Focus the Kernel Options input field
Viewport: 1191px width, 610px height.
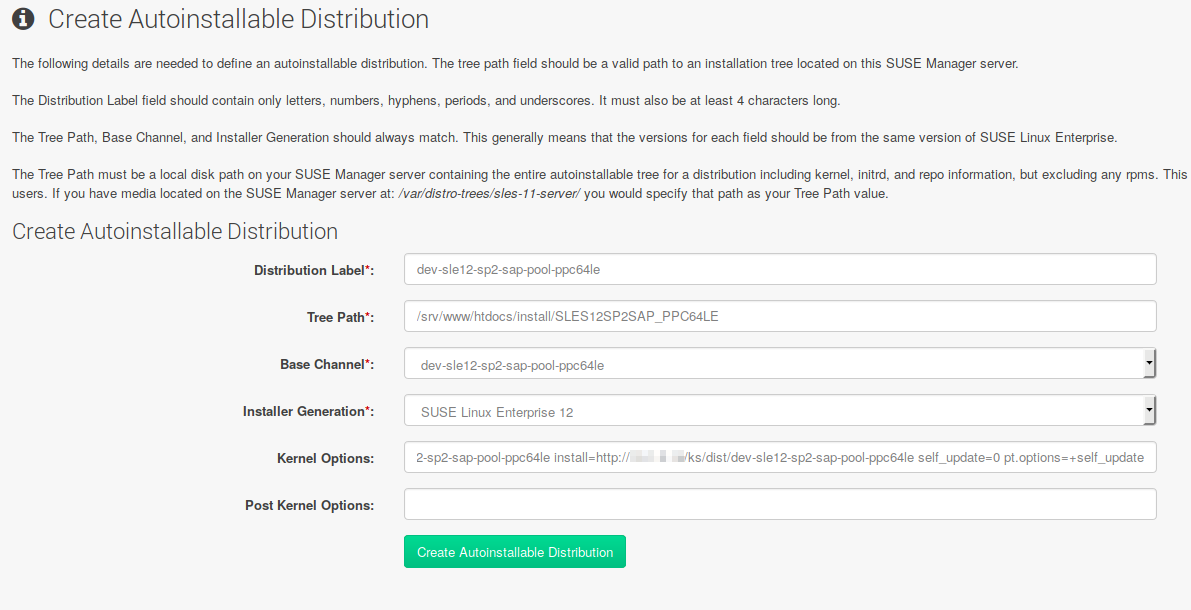click(700, 457)
